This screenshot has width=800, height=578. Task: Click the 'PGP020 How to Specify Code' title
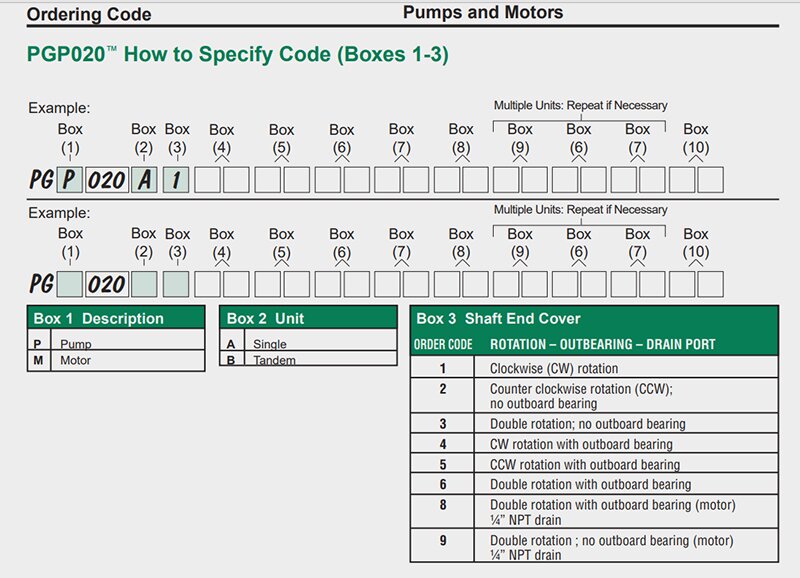tap(237, 54)
